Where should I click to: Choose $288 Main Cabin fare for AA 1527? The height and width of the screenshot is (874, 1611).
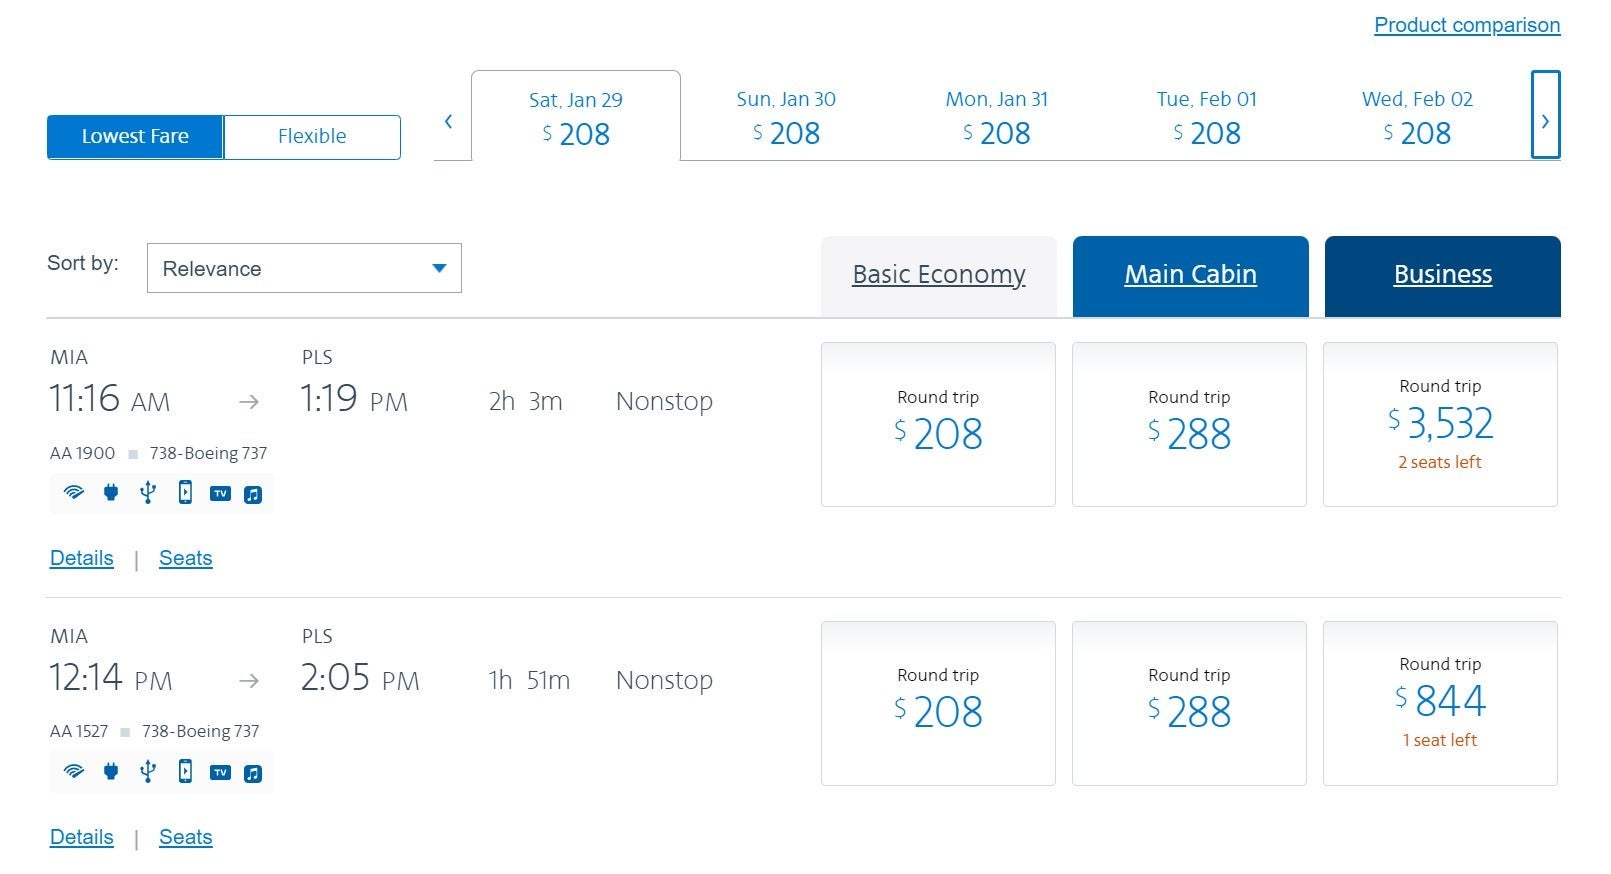point(1189,703)
